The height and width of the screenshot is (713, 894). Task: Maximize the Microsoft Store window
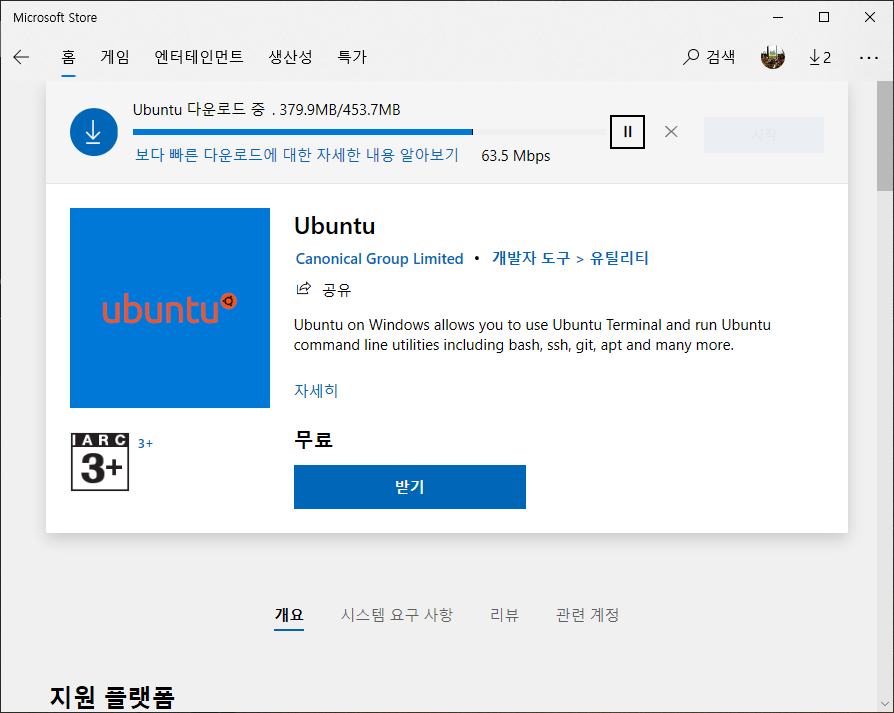824,17
